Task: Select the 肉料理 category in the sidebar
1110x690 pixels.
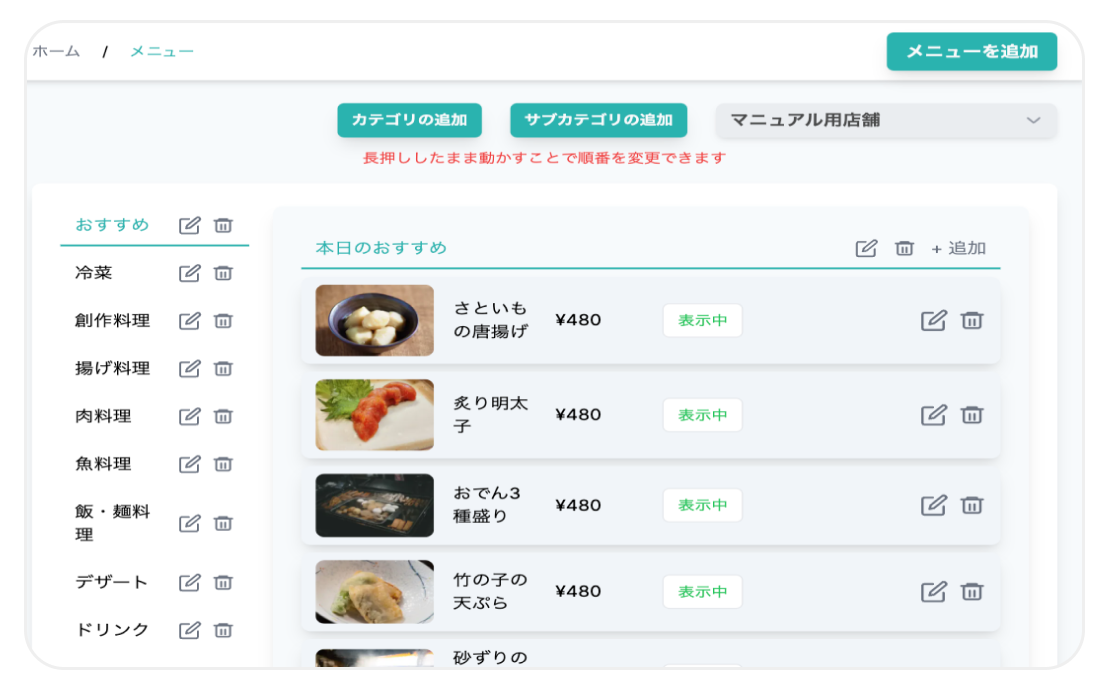Action: [103, 417]
